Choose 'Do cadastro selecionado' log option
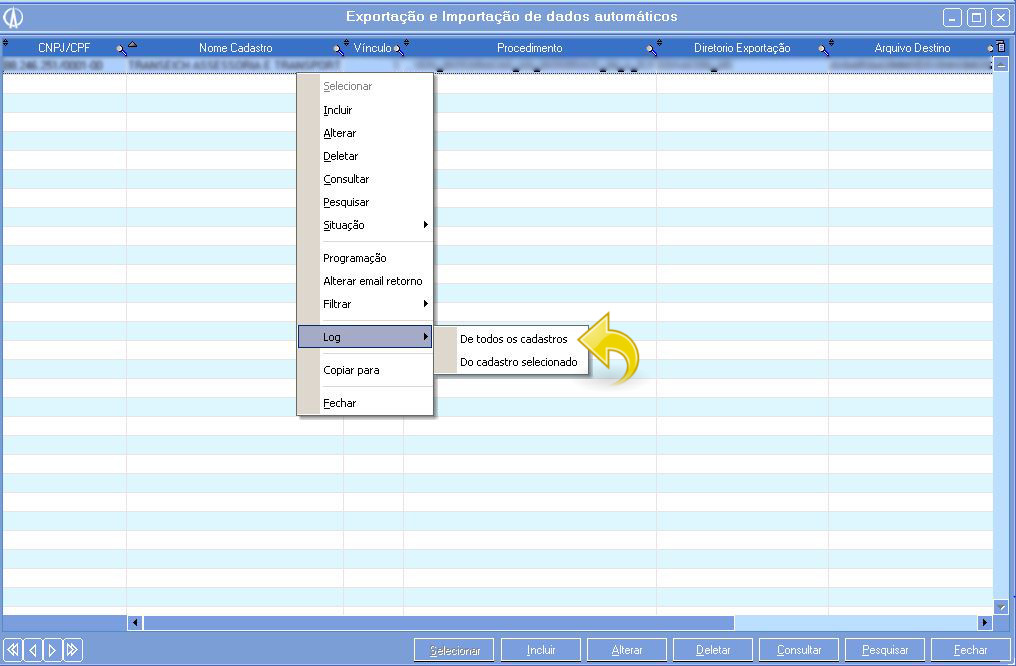 tap(518, 362)
